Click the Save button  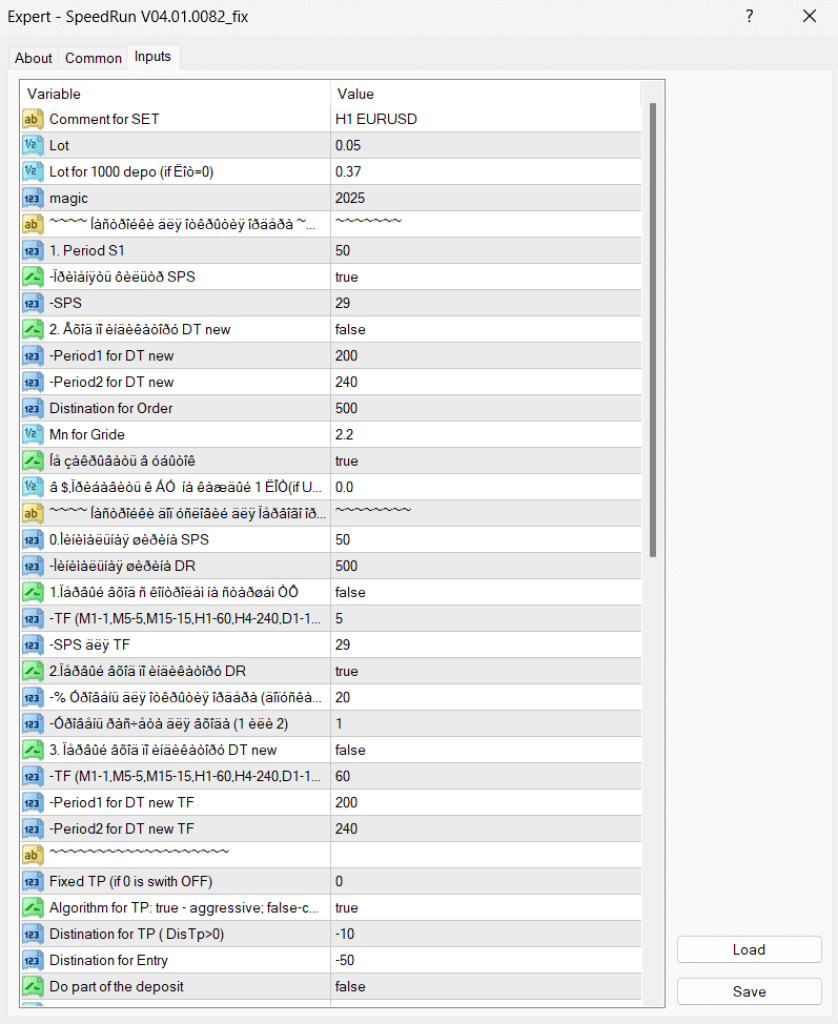(749, 991)
